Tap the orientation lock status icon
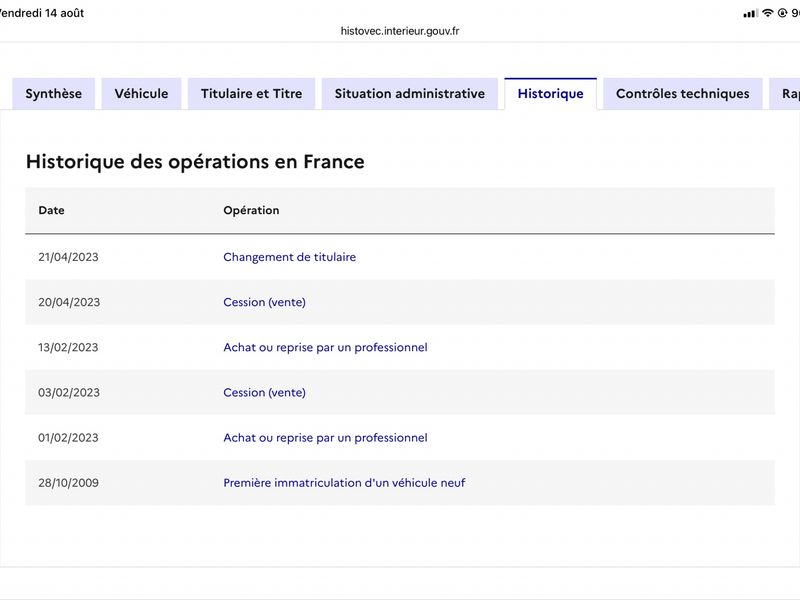 [x=782, y=13]
